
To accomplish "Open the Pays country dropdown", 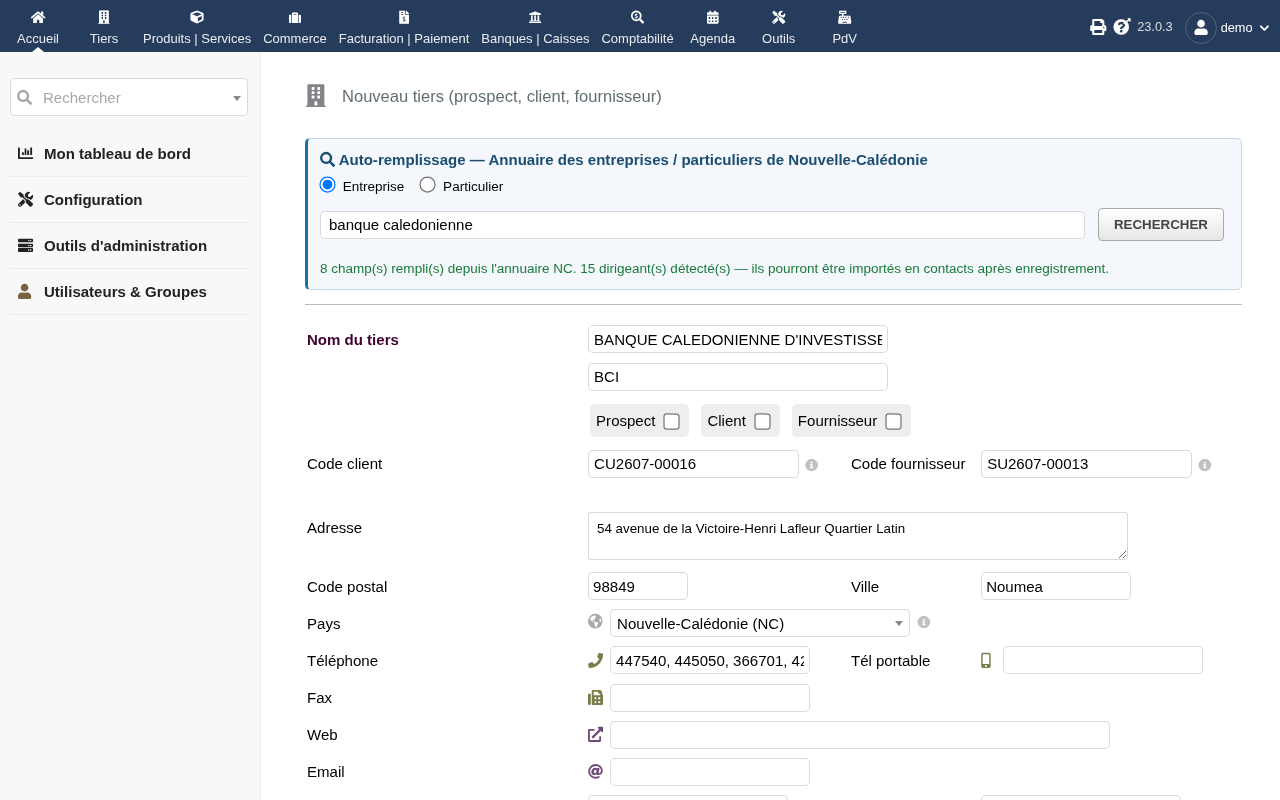I will point(760,623).
